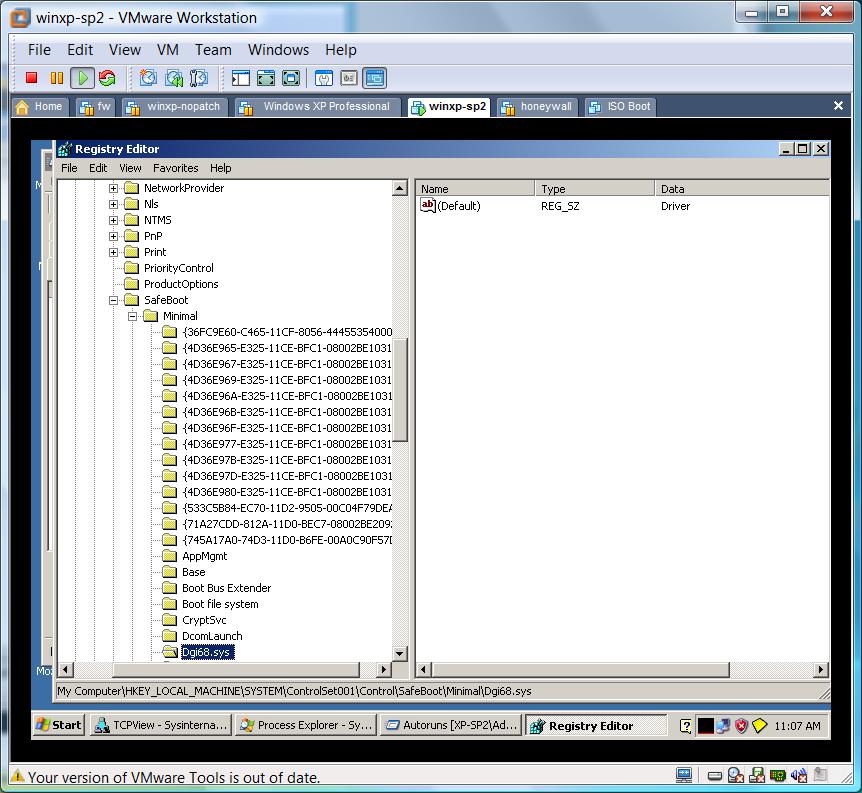862x793 pixels.
Task: Click the 11:07 AM taskbar clock
Action: pos(797,726)
